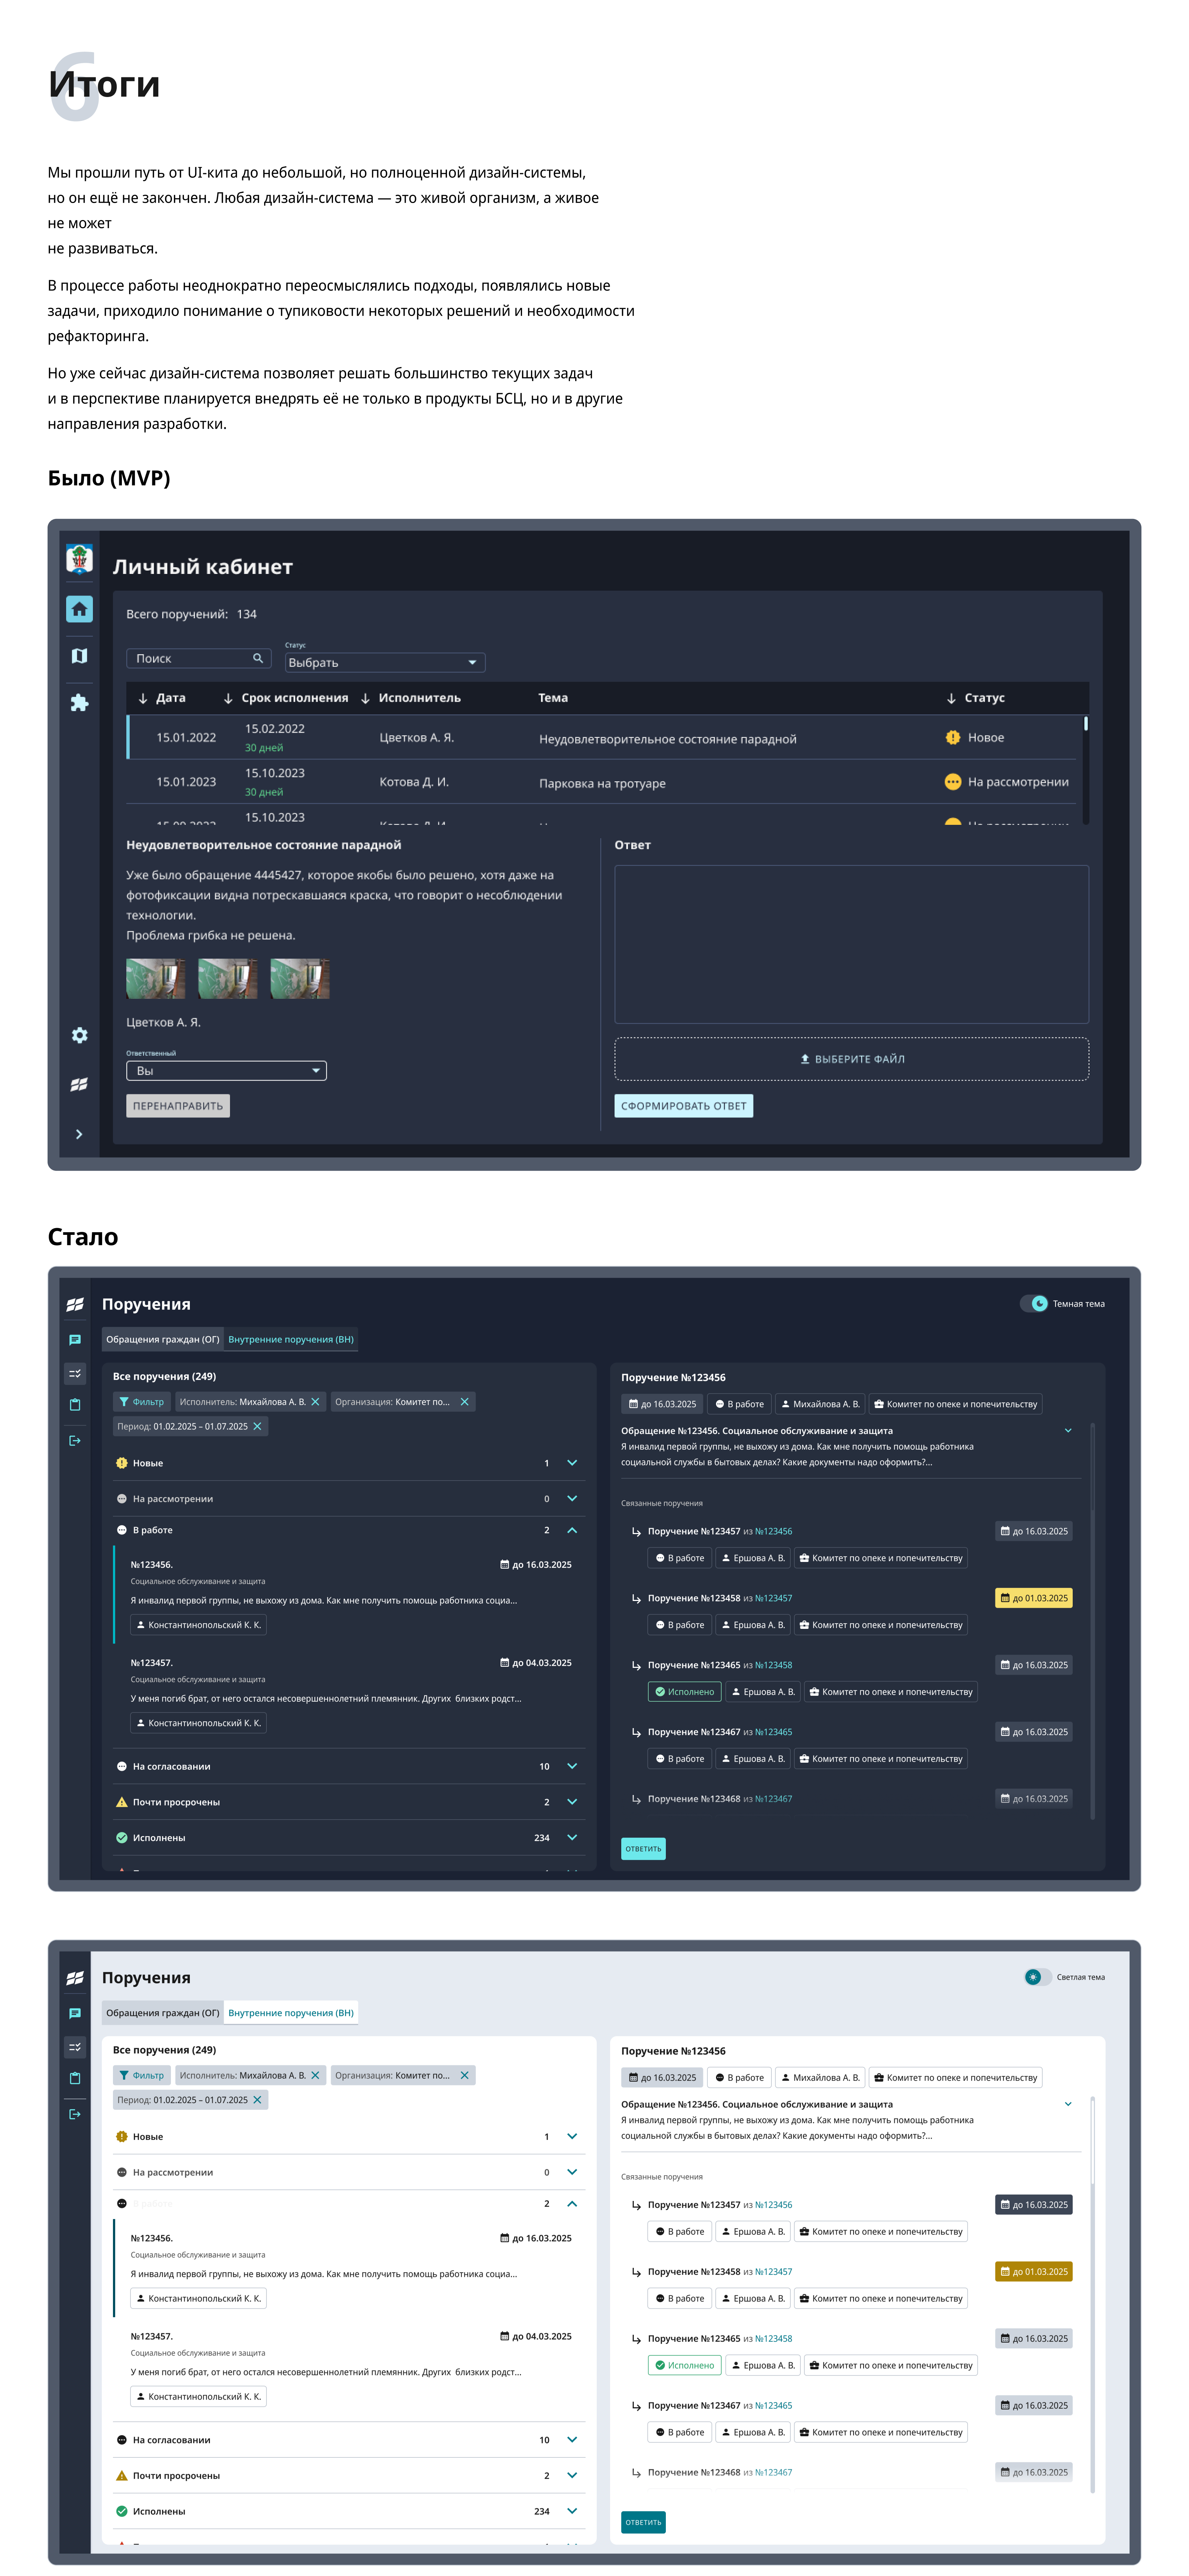This screenshot has height=2576, width=1189.
Task: Open settings gear in MVP sidebar
Action: [79, 1035]
